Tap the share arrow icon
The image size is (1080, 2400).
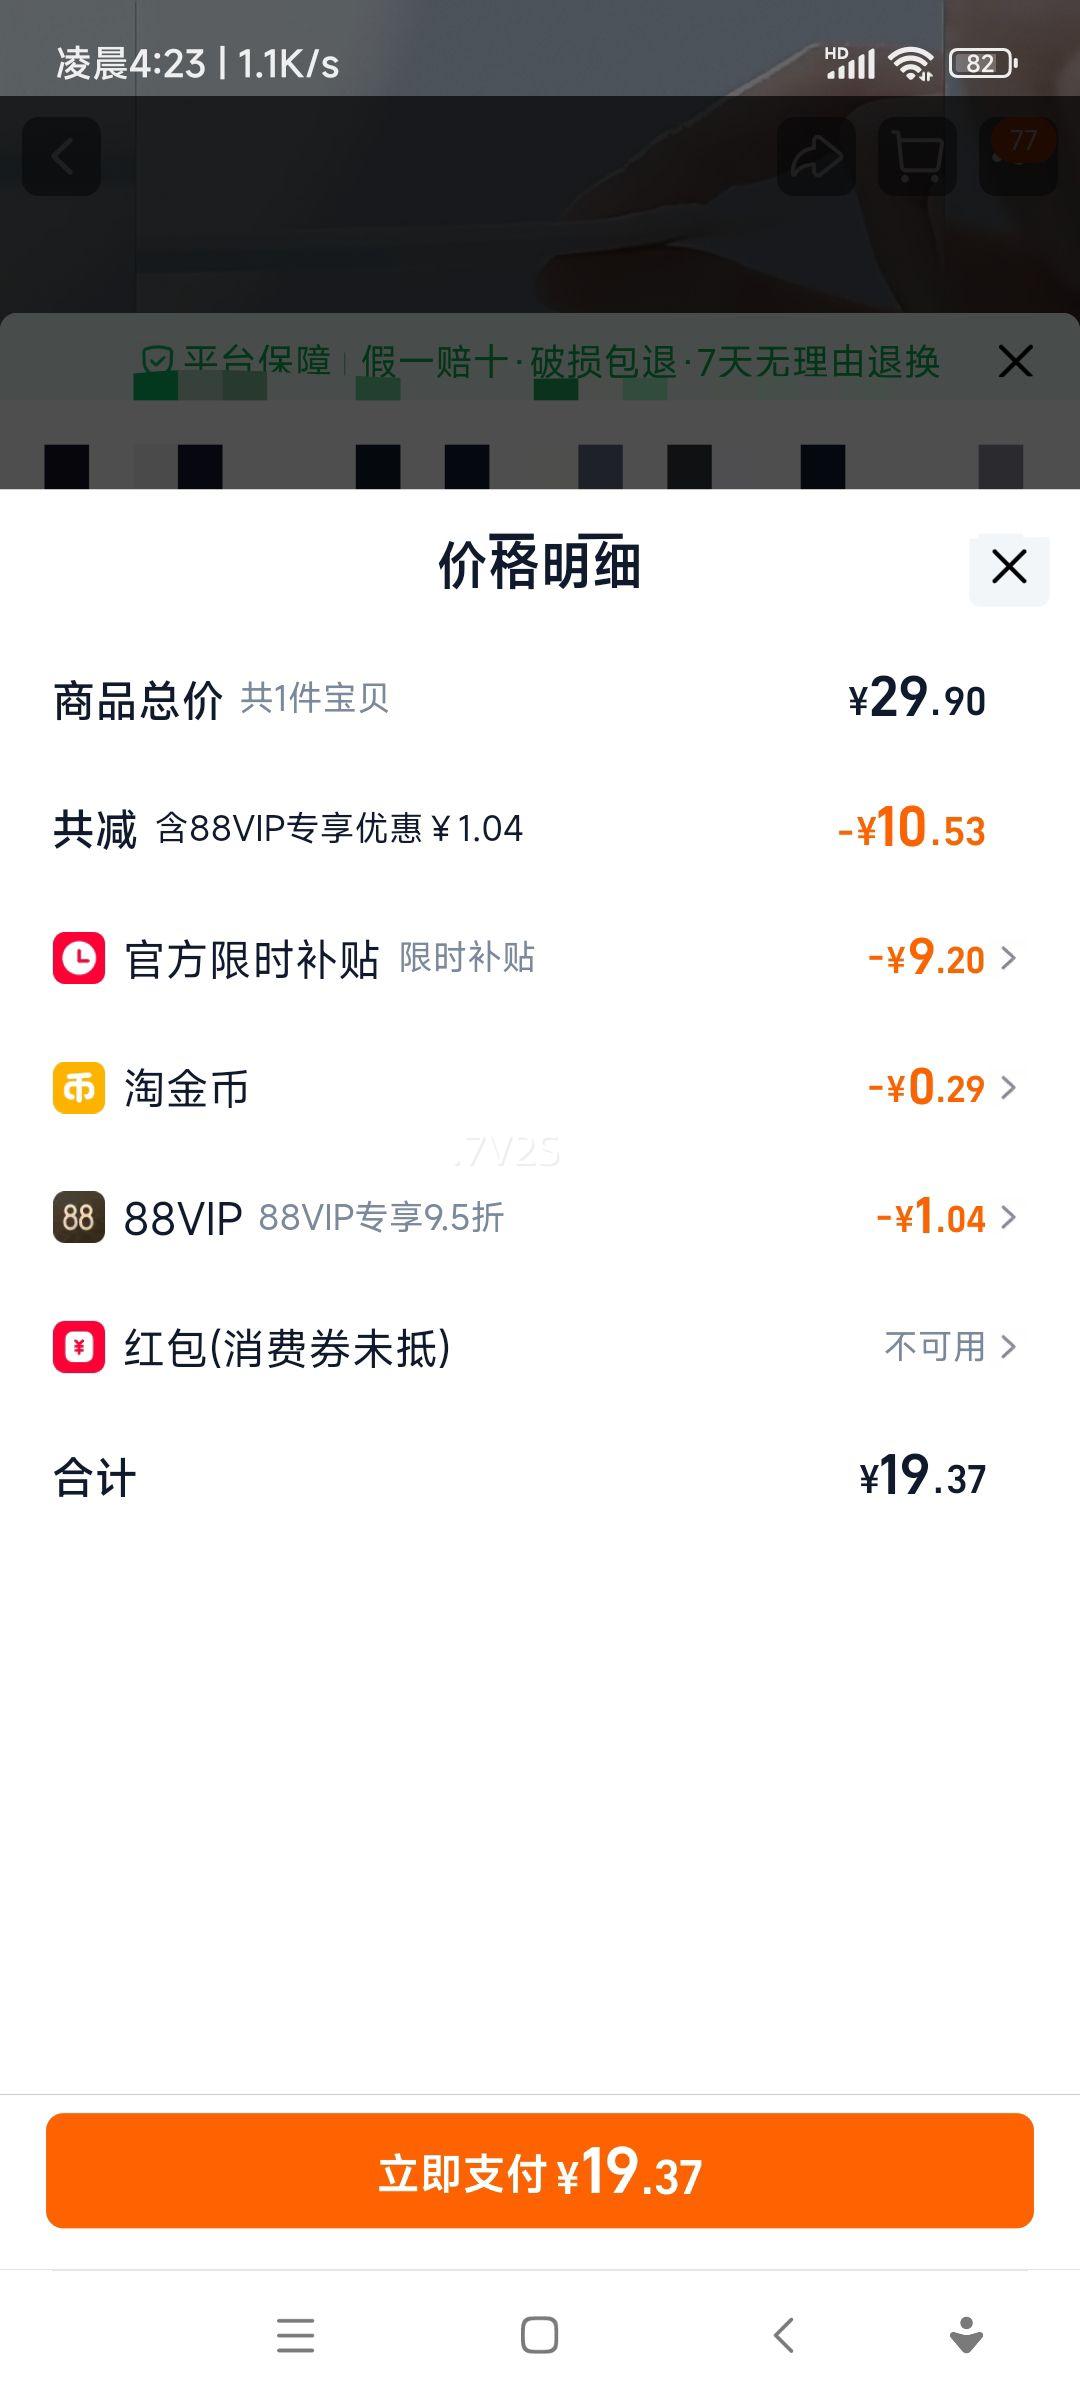(x=816, y=157)
